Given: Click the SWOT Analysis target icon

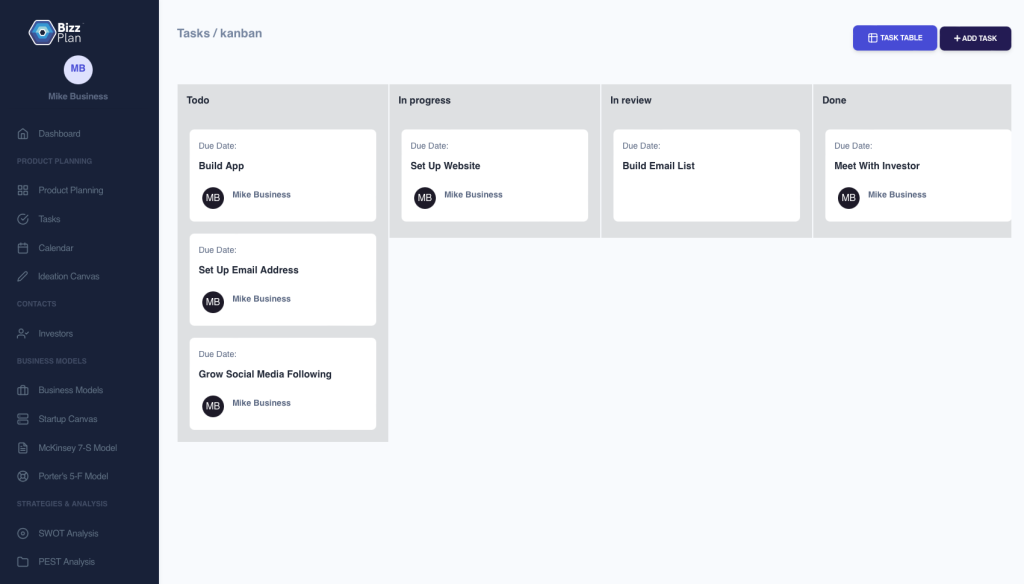Looking at the screenshot, I should (x=23, y=533).
